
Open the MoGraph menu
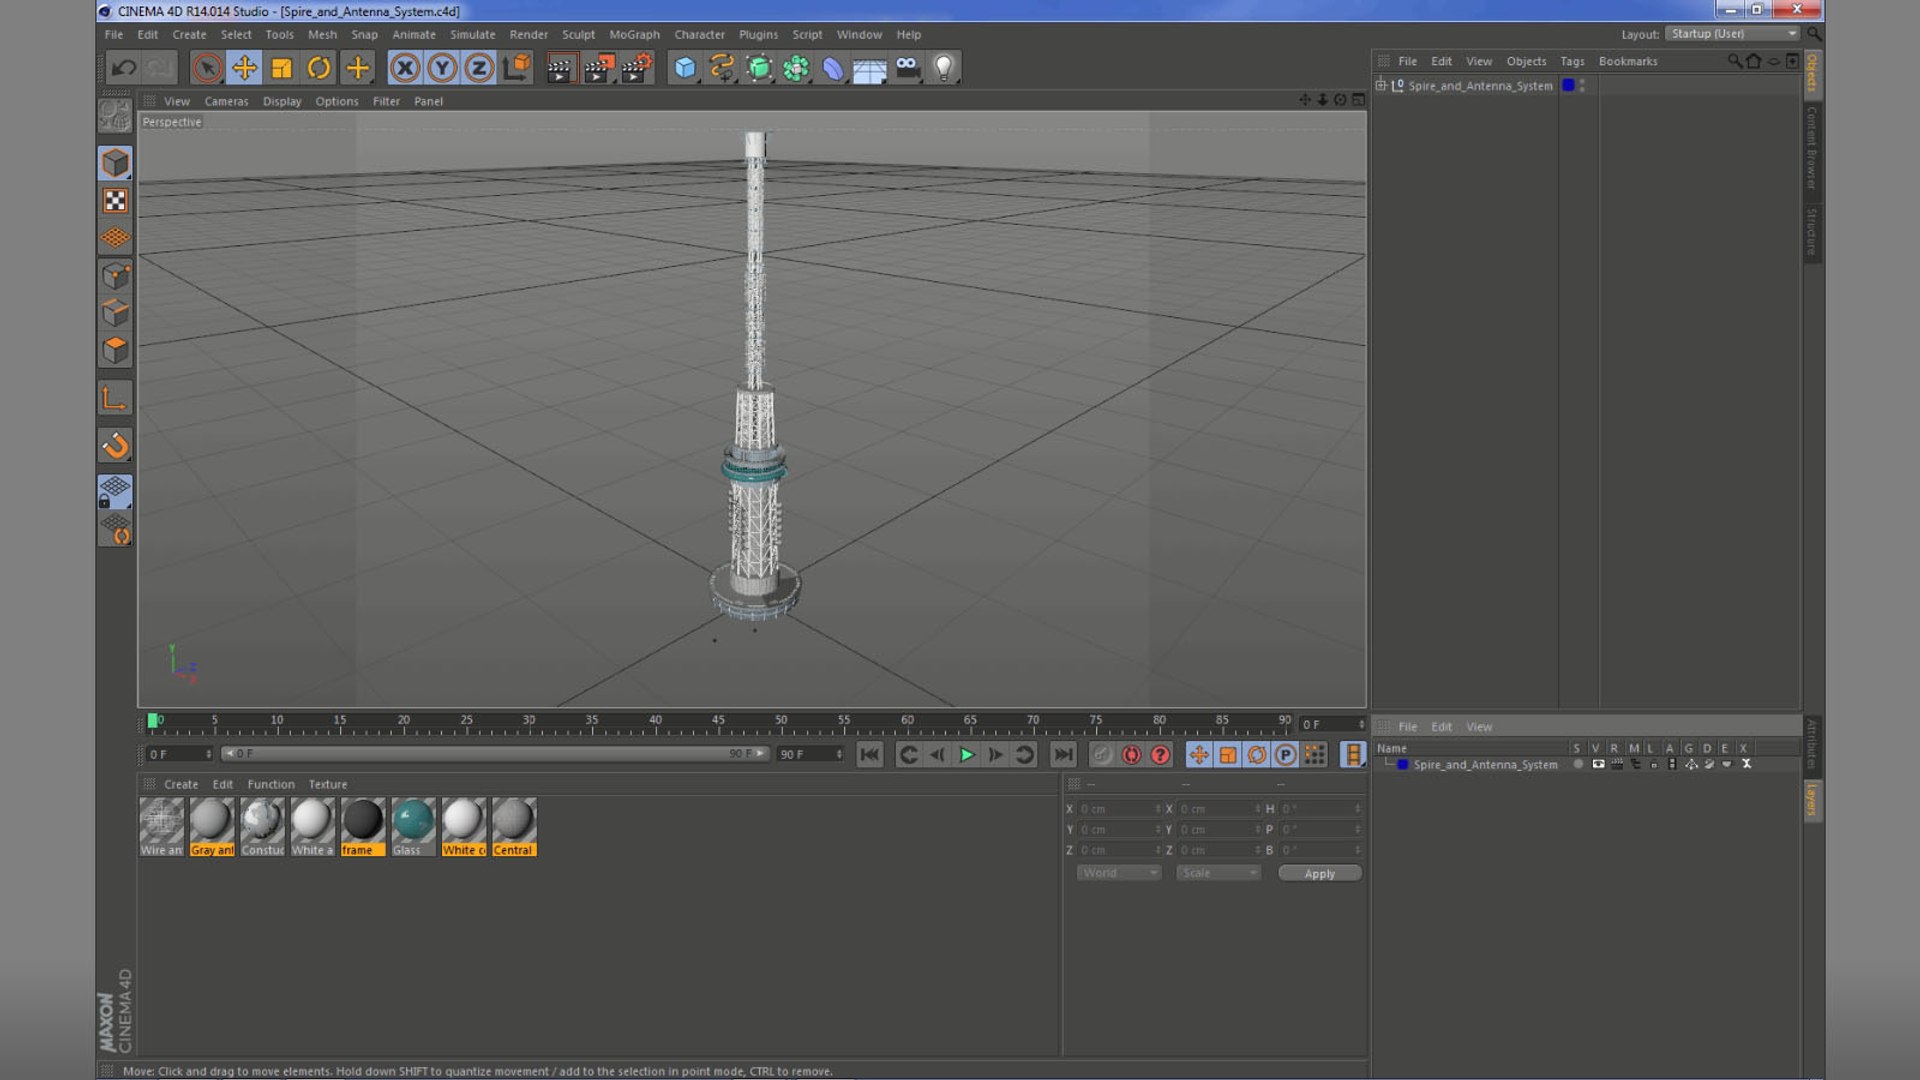point(634,35)
